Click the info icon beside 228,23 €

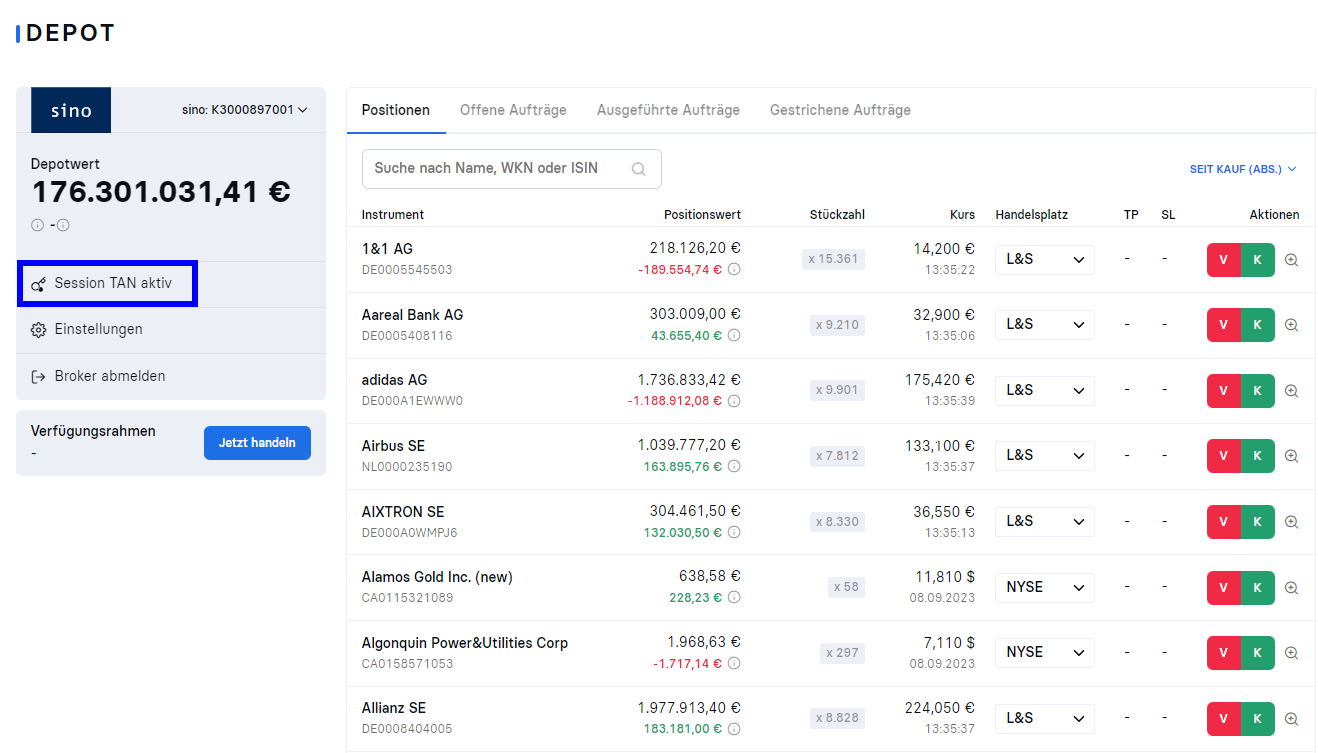click(734, 598)
